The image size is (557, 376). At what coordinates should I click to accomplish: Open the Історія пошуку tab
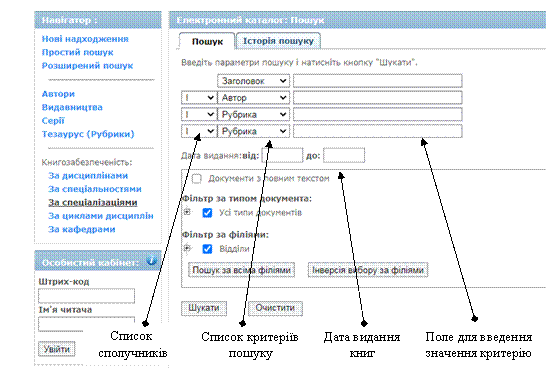point(278,41)
